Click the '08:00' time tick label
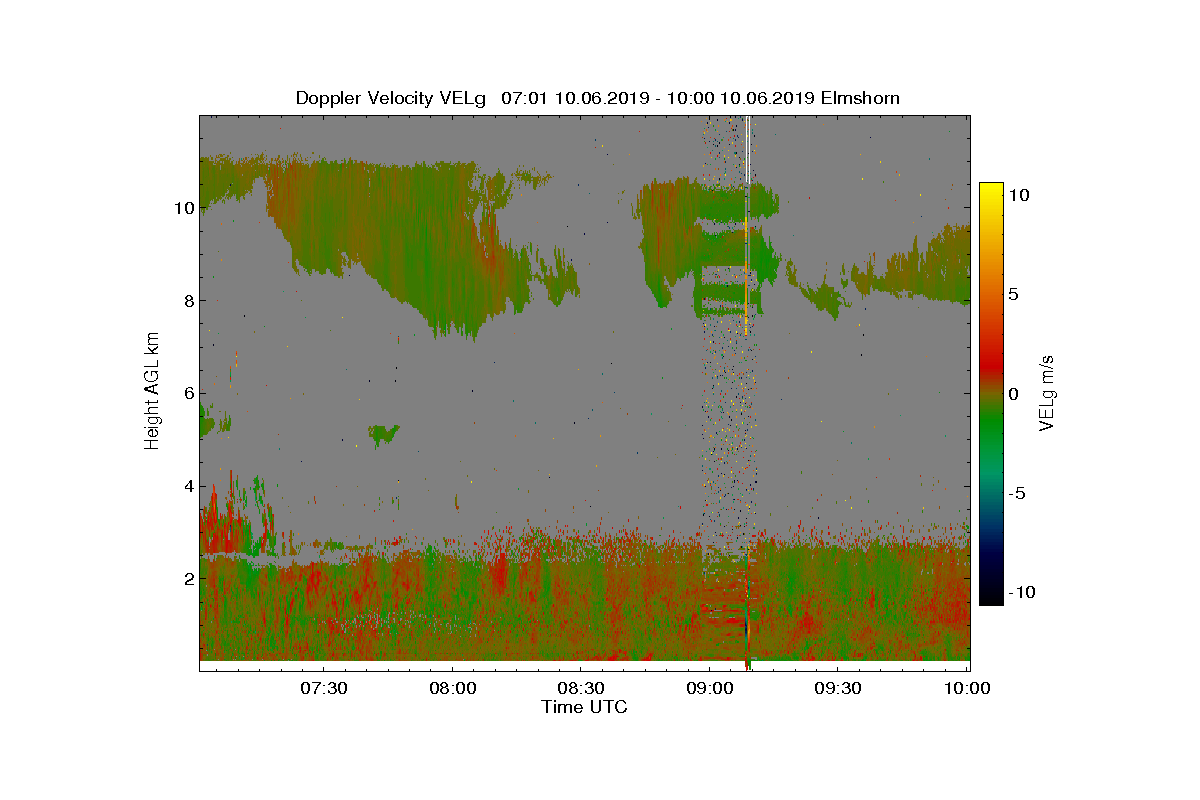This screenshot has height=800, width=1200. pos(452,688)
